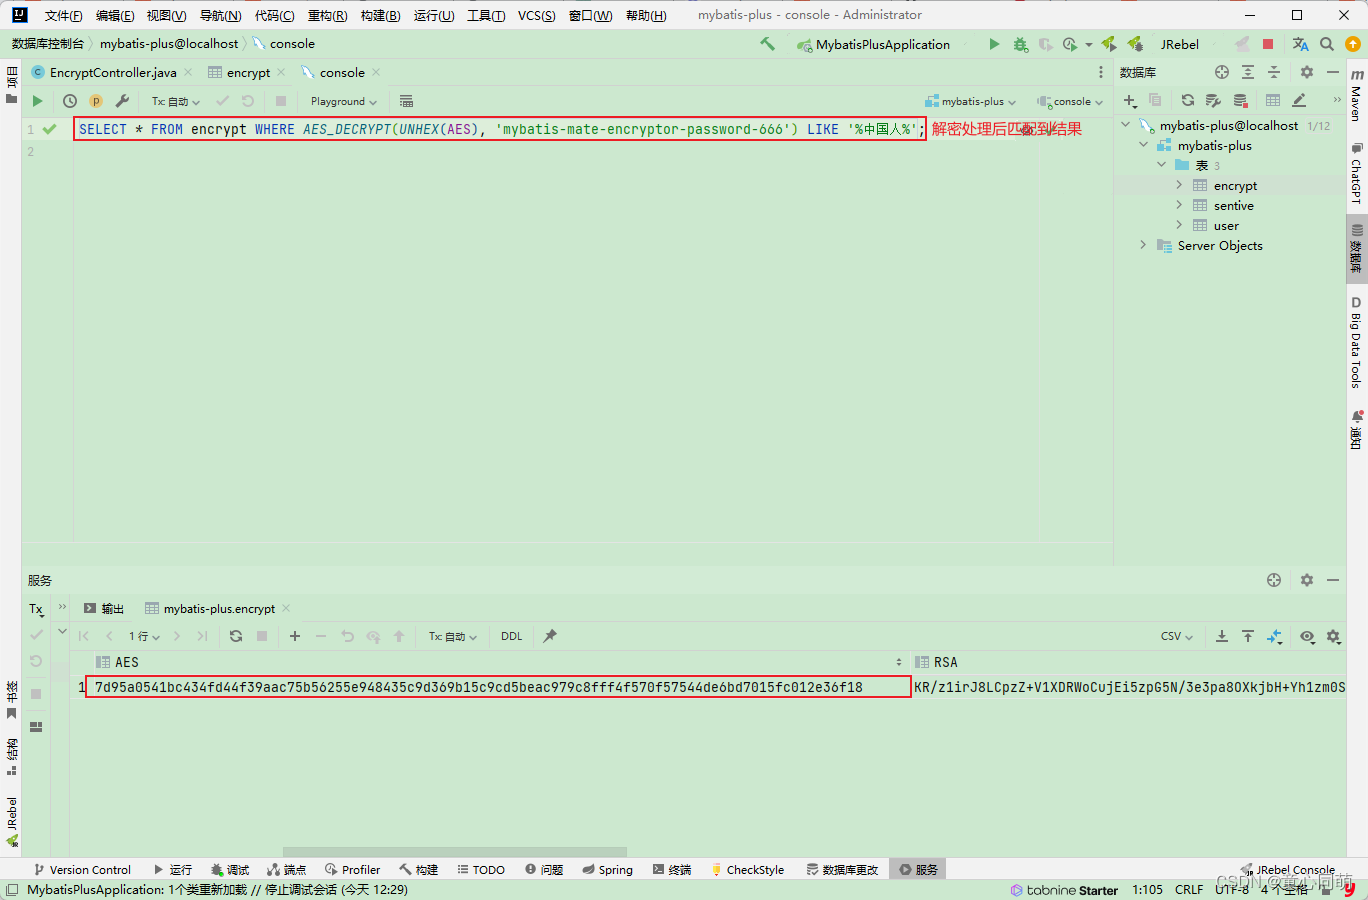Add a new row in result table
The image size is (1368, 900).
pos(295,636)
